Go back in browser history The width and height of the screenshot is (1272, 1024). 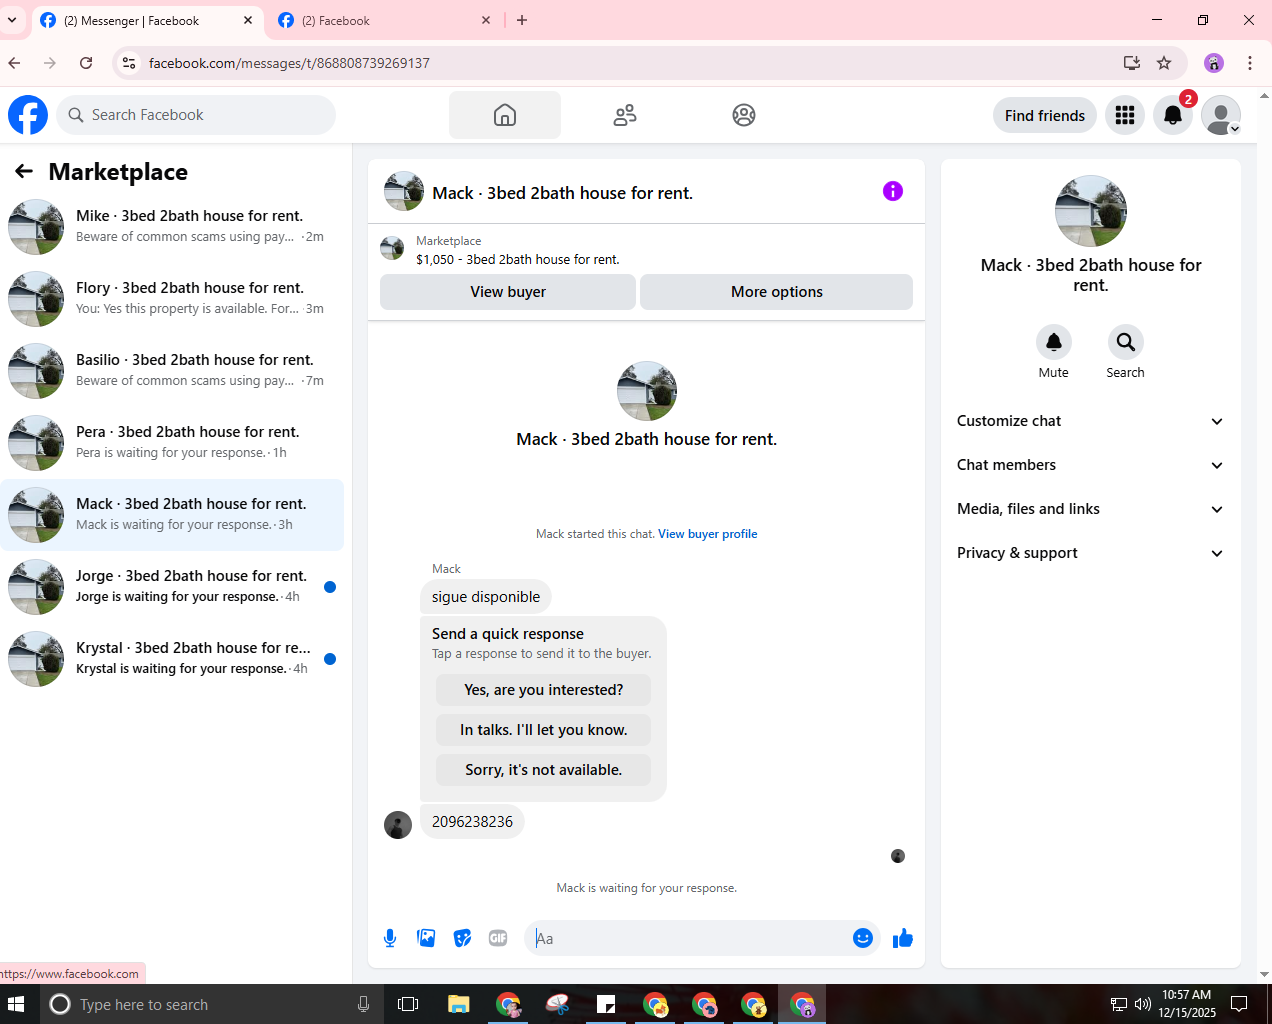point(14,63)
